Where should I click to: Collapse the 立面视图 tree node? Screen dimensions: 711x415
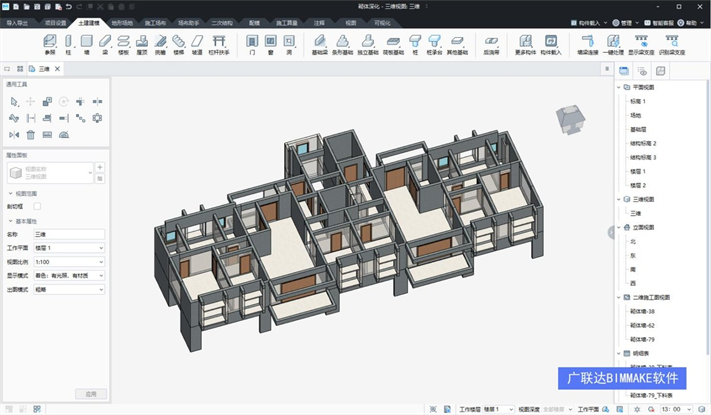point(618,227)
